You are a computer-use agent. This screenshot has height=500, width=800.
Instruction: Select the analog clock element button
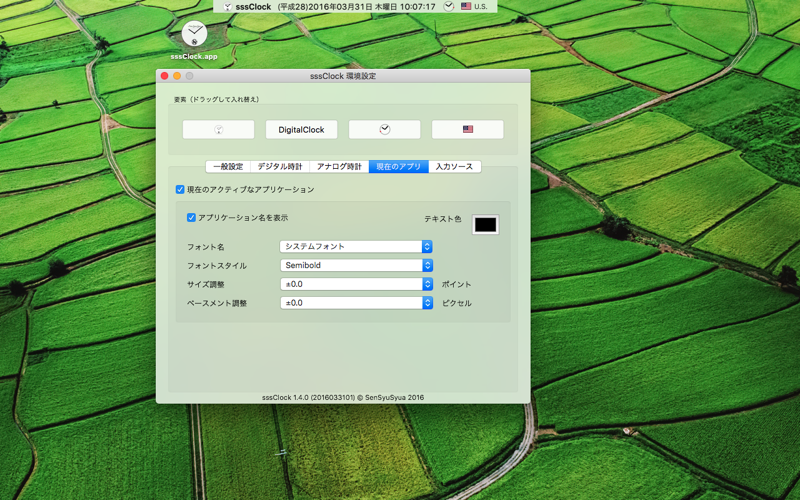tap(385, 130)
